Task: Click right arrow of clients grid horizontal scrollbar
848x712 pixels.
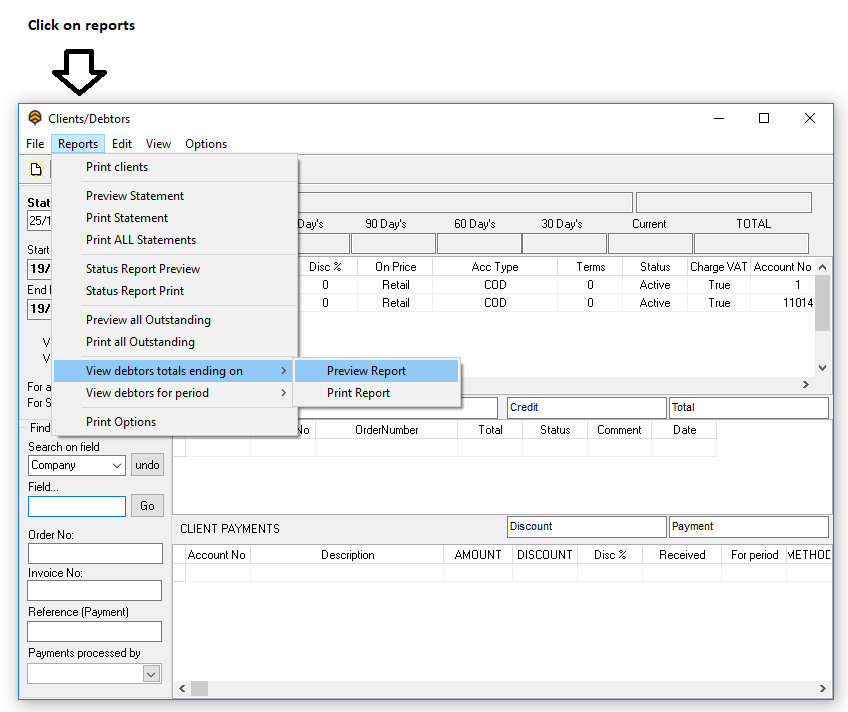Action: [806, 384]
